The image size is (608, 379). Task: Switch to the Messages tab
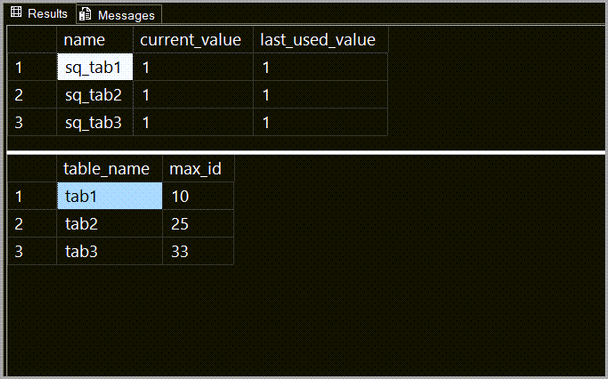tap(119, 15)
